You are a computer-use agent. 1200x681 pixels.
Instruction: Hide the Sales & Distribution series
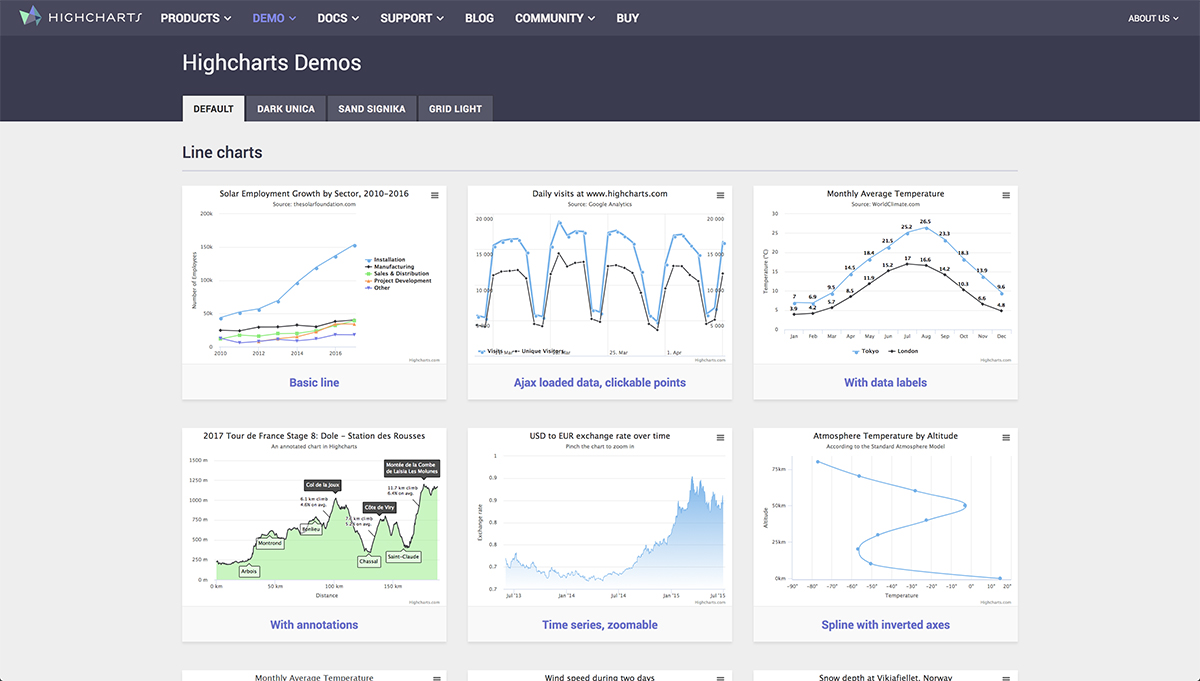point(397,274)
